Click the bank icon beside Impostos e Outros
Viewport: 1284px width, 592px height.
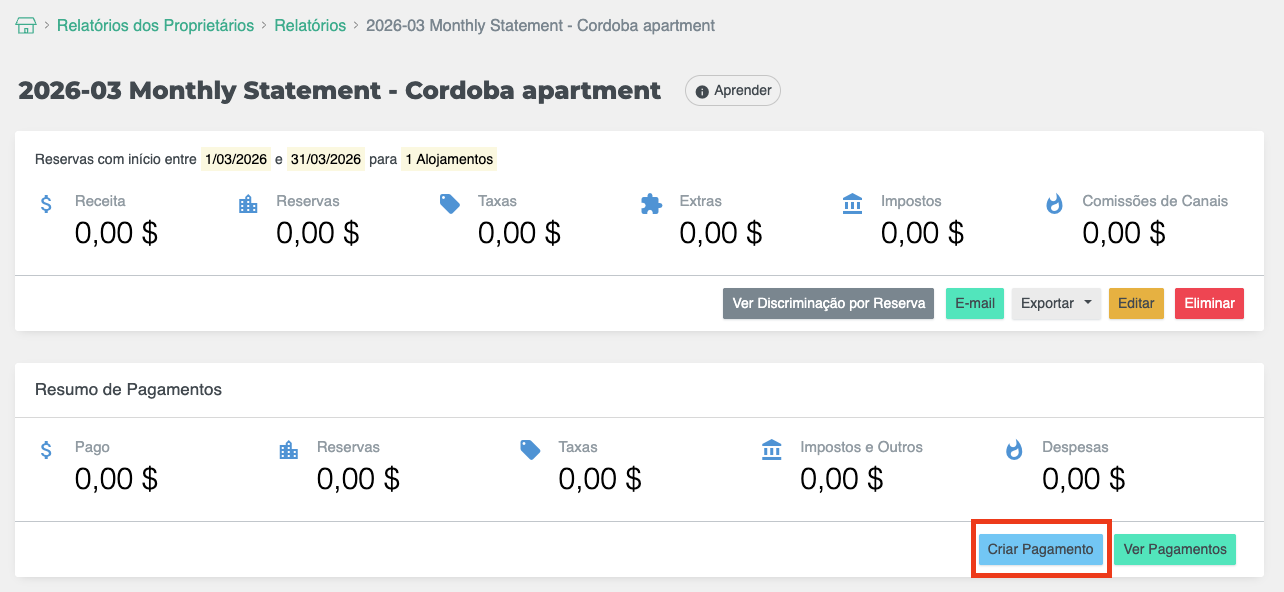[x=772, y=450]
